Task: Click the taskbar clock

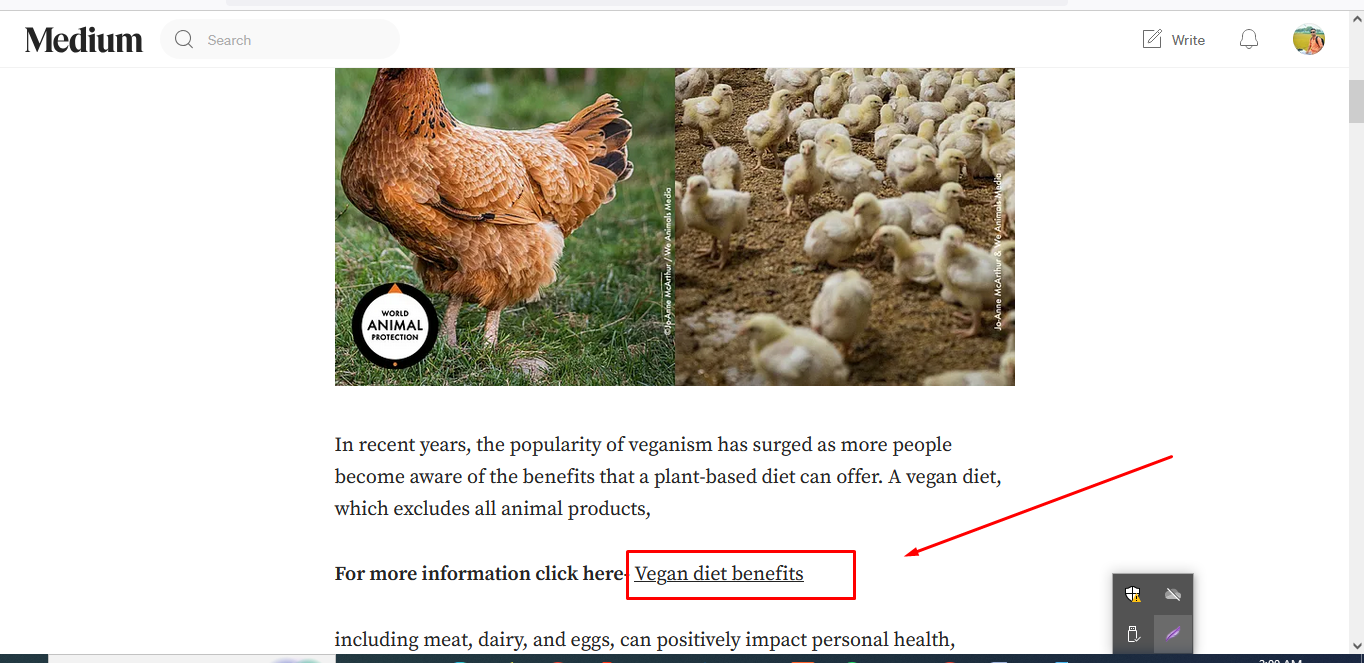Action: click(x=1280, y=659)
